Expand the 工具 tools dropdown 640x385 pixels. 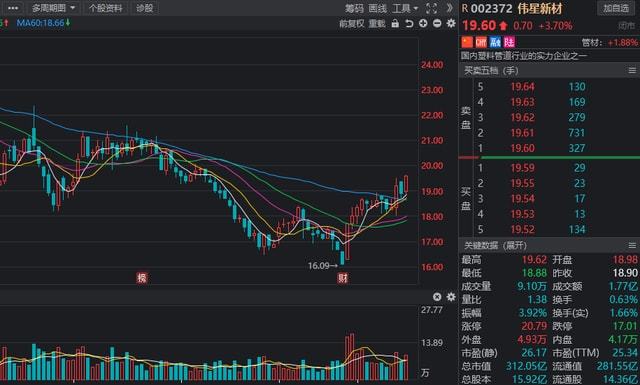click(405, 9)
